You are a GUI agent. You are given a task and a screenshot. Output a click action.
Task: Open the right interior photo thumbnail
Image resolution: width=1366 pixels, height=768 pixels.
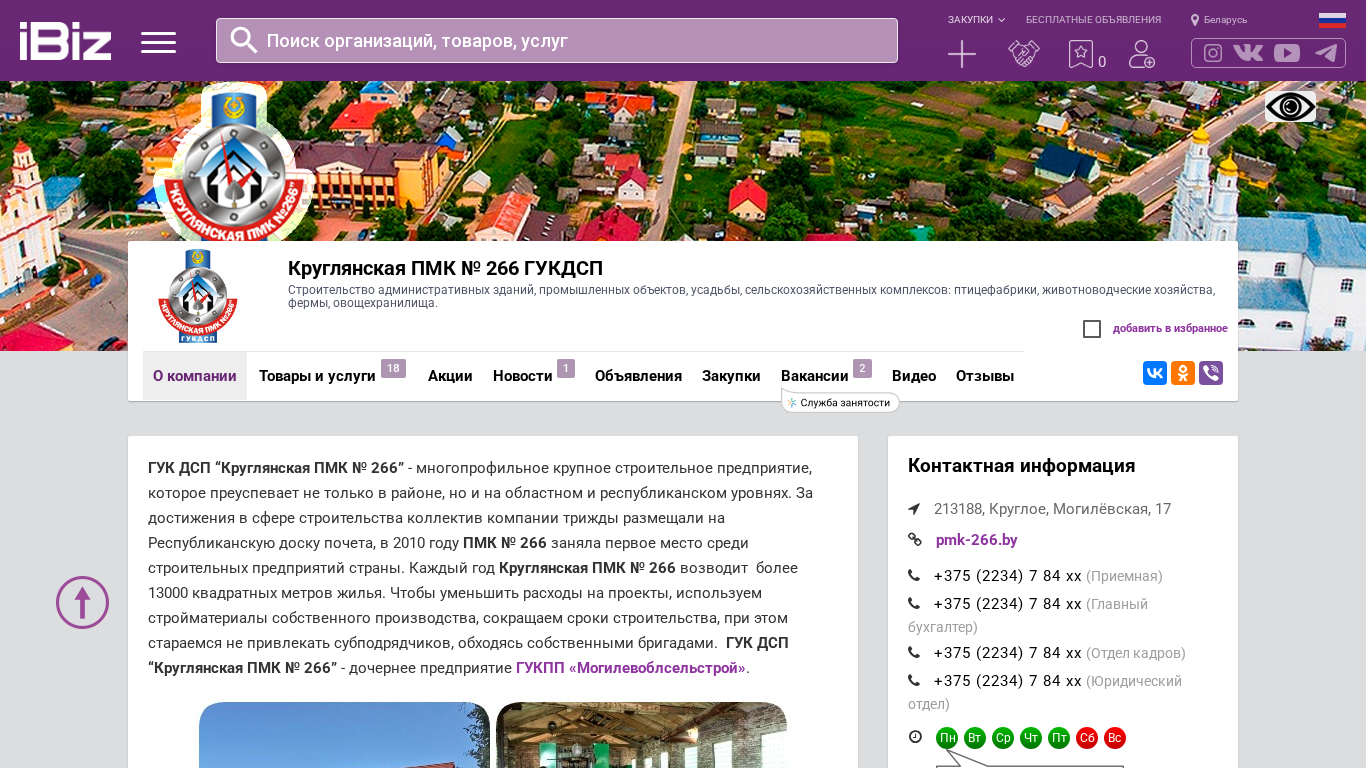pyautogui.click(x=641, y=735)
